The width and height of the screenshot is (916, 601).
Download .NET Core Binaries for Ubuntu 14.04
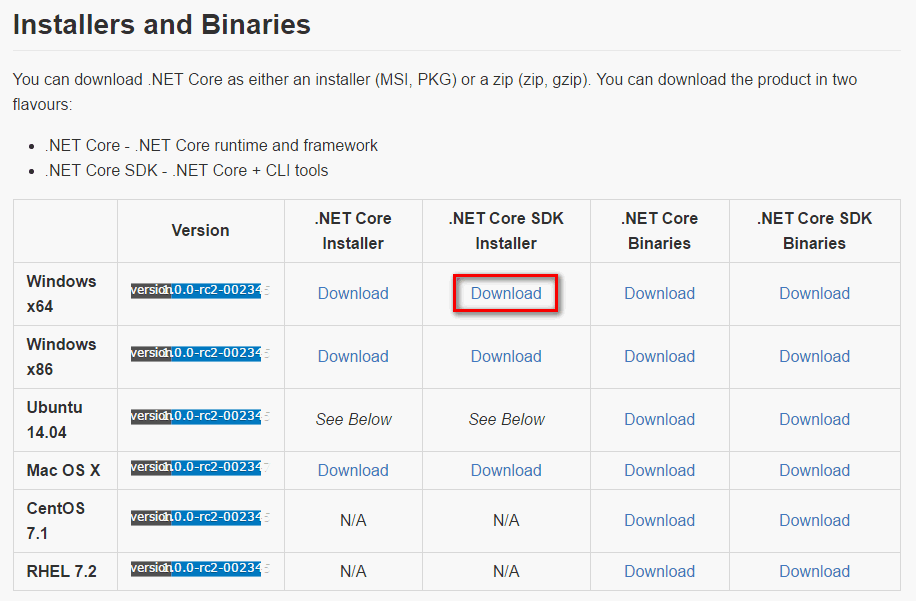[659, 419]
